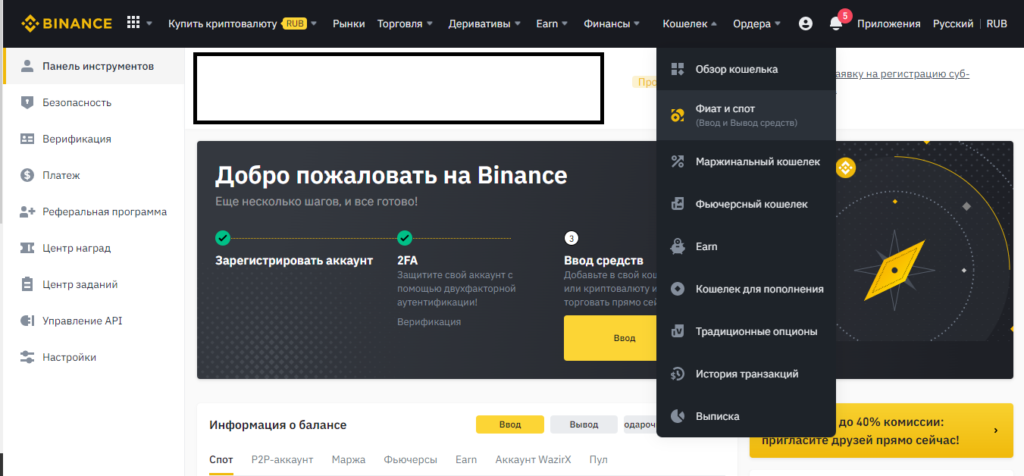The height and width of the screenshot is (476, 1024).
Task: Select Маржинальный кошелек menu entry
Action: pos(746,161)
